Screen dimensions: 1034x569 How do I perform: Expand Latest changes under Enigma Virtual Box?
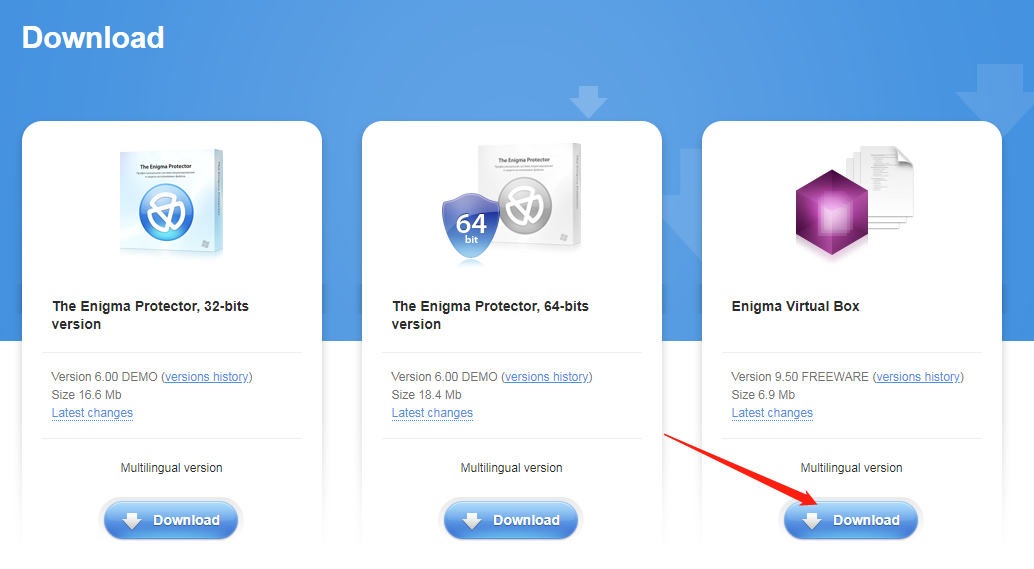click(772, 413)
